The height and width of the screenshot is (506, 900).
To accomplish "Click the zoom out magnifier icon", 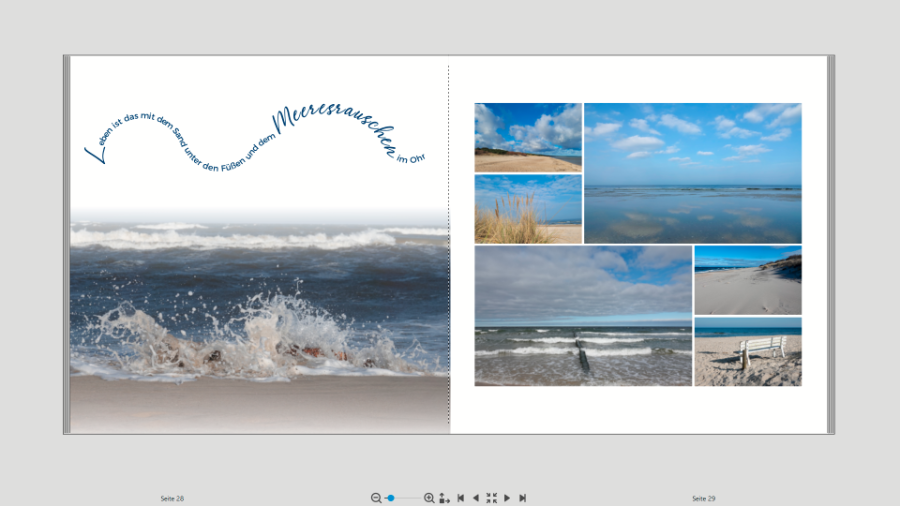I will click(x=376, y=498).
